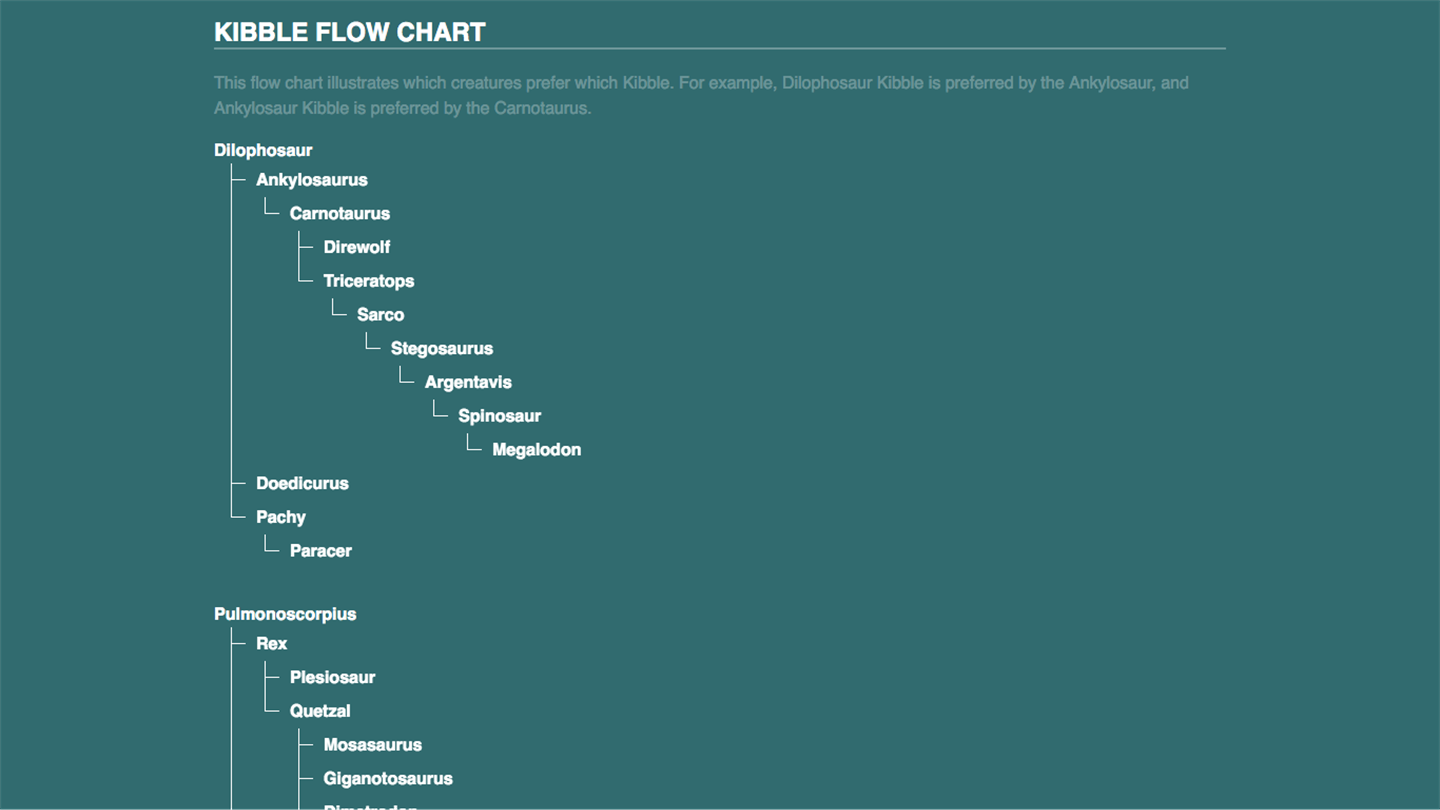
Task: Click the Carnotaurus entry
Action: click(x=339, y=214)
